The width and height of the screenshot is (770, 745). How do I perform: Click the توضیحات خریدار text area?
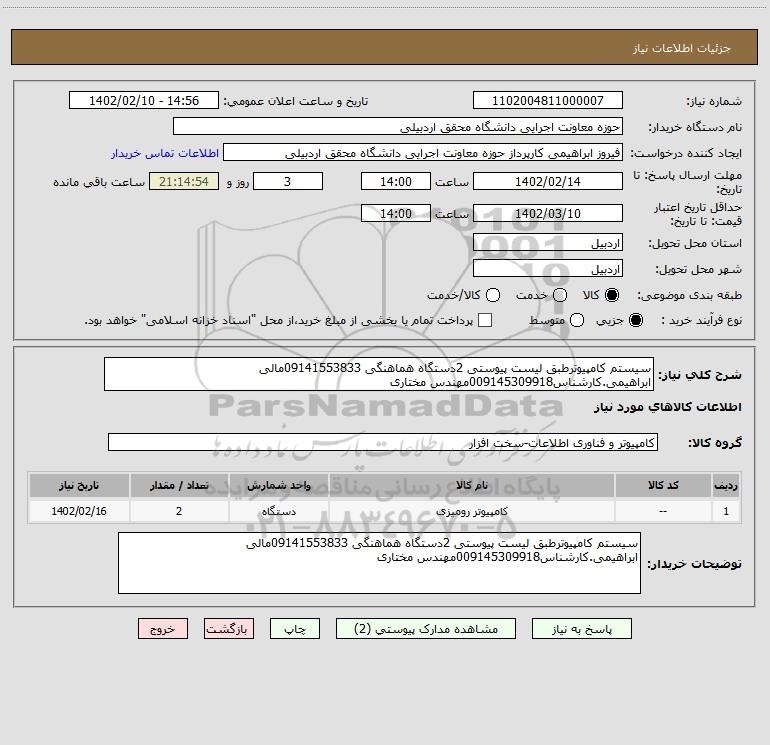click(x=380, y=563)
